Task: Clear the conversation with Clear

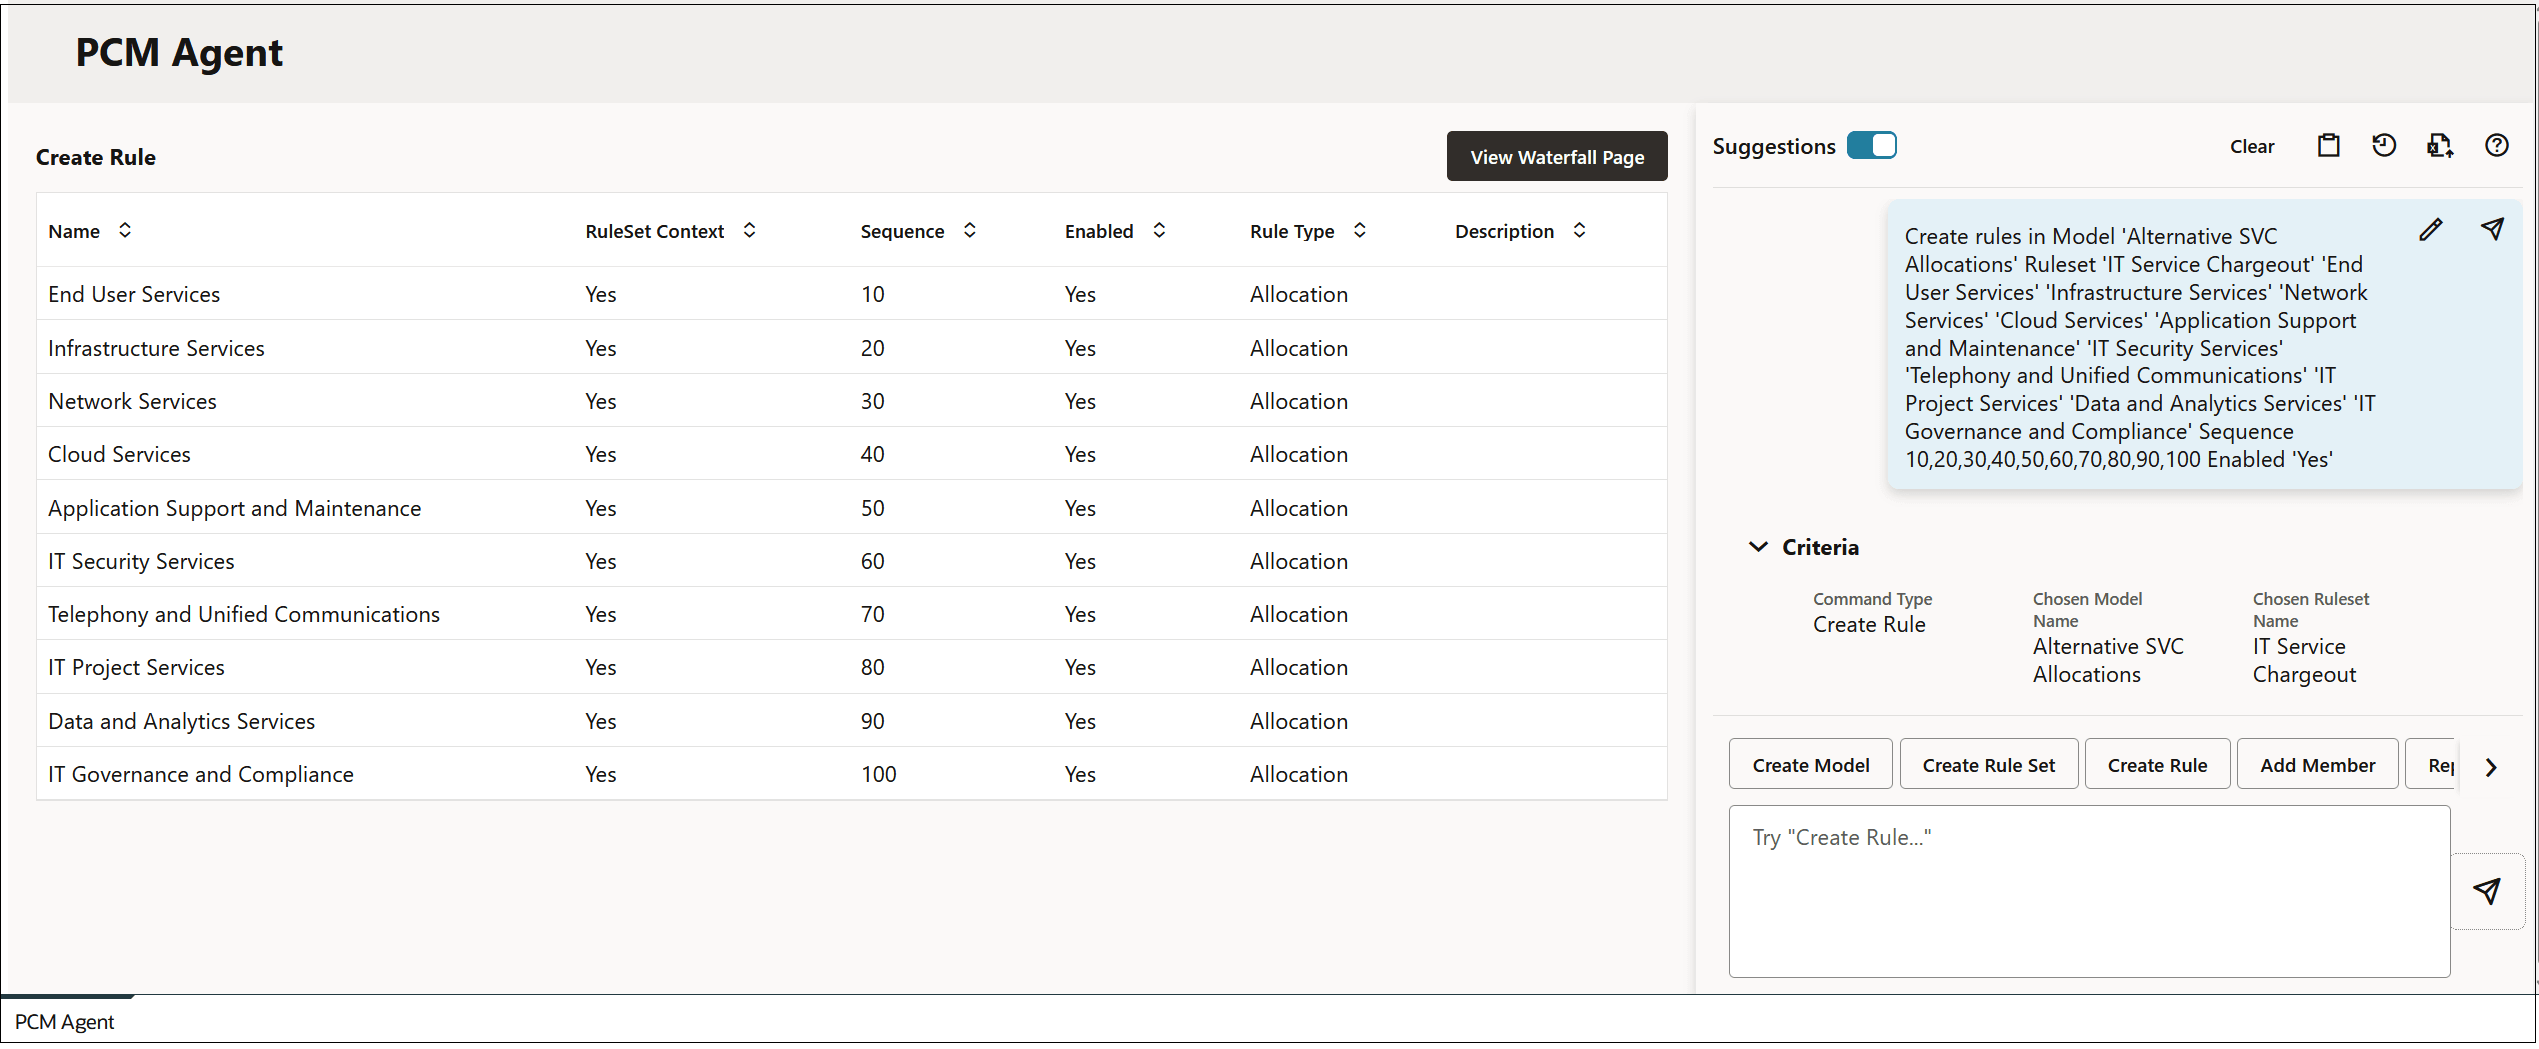Action: 2251,145
